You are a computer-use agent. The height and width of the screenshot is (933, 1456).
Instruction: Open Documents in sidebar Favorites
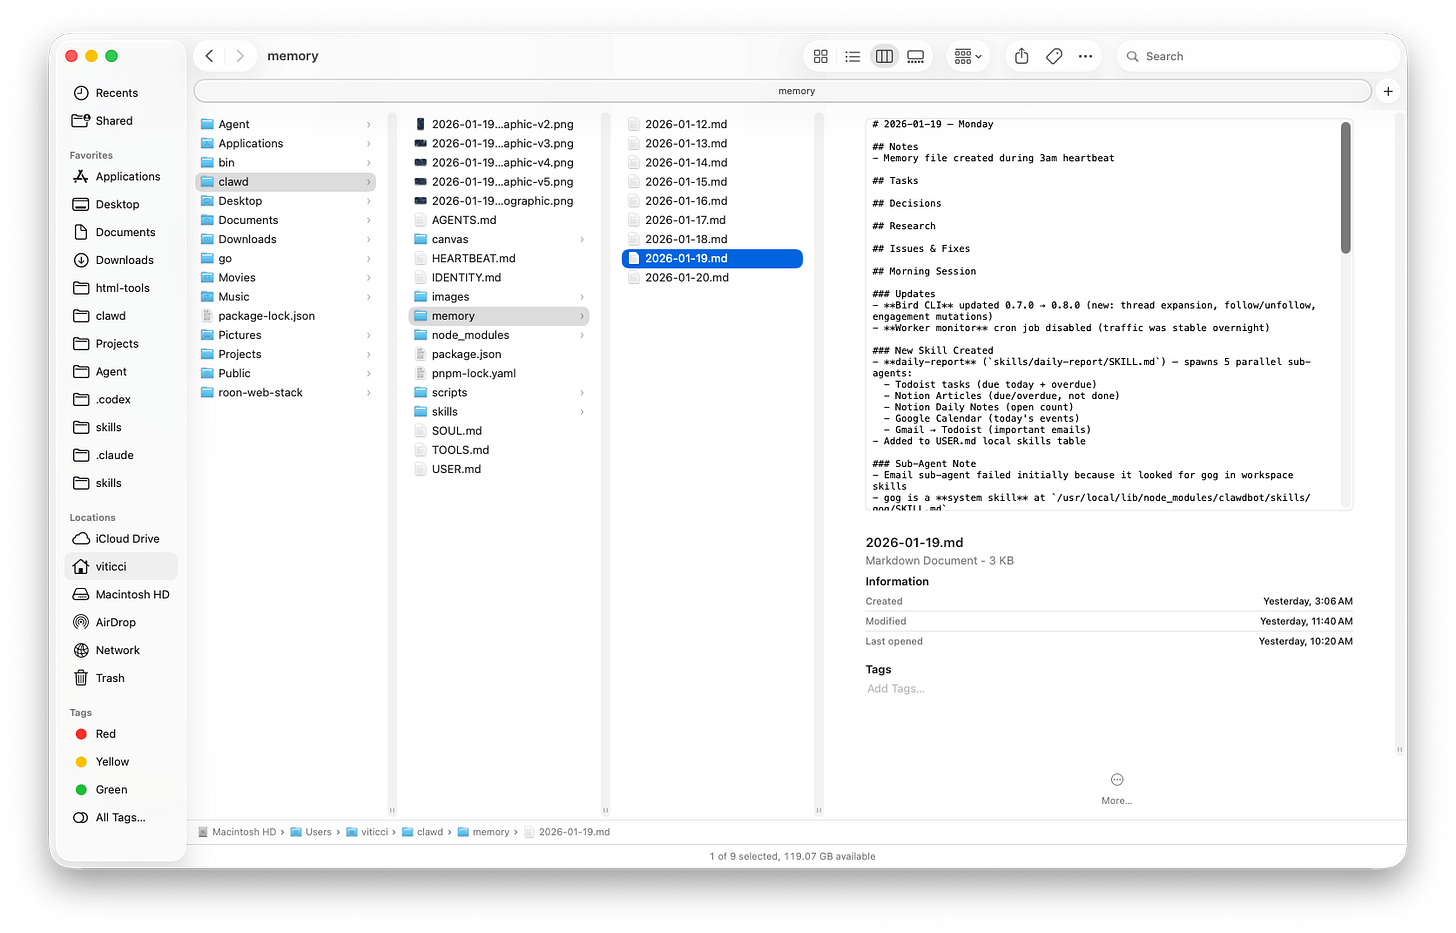[120, 233]
